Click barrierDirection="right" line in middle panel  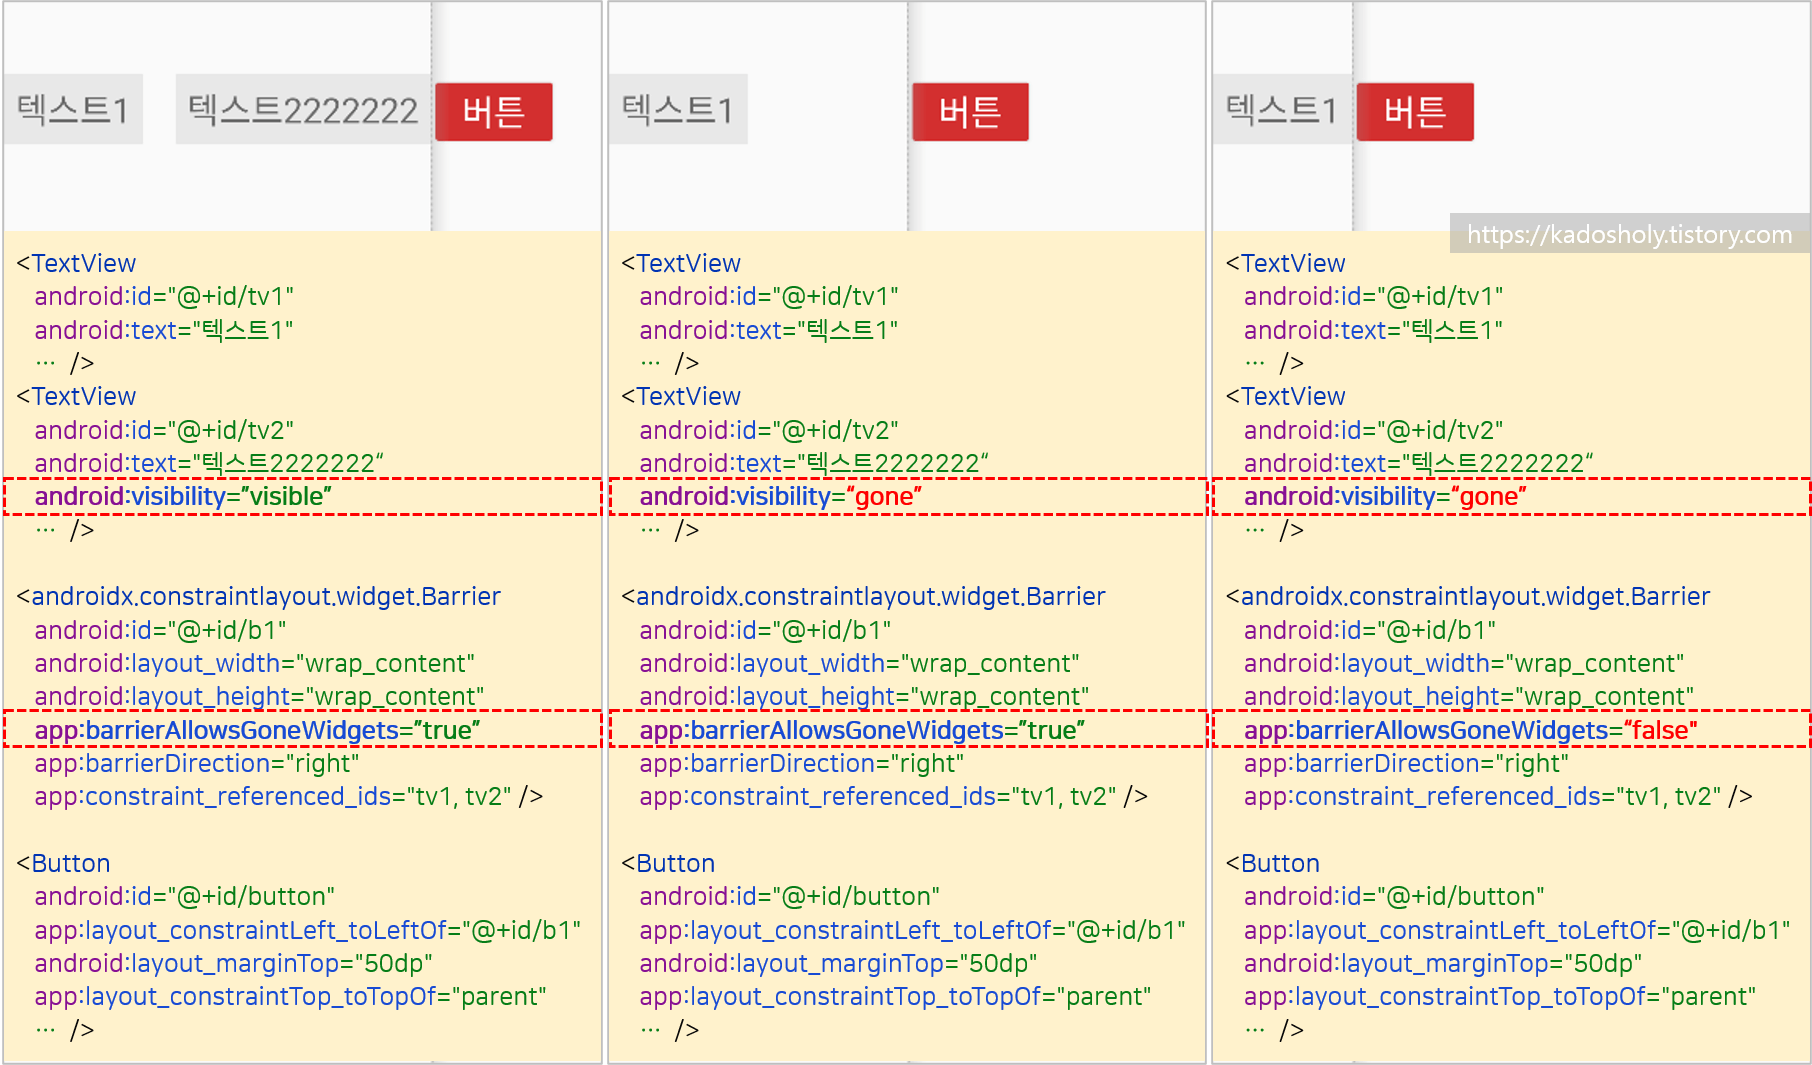tap(802, 764)
